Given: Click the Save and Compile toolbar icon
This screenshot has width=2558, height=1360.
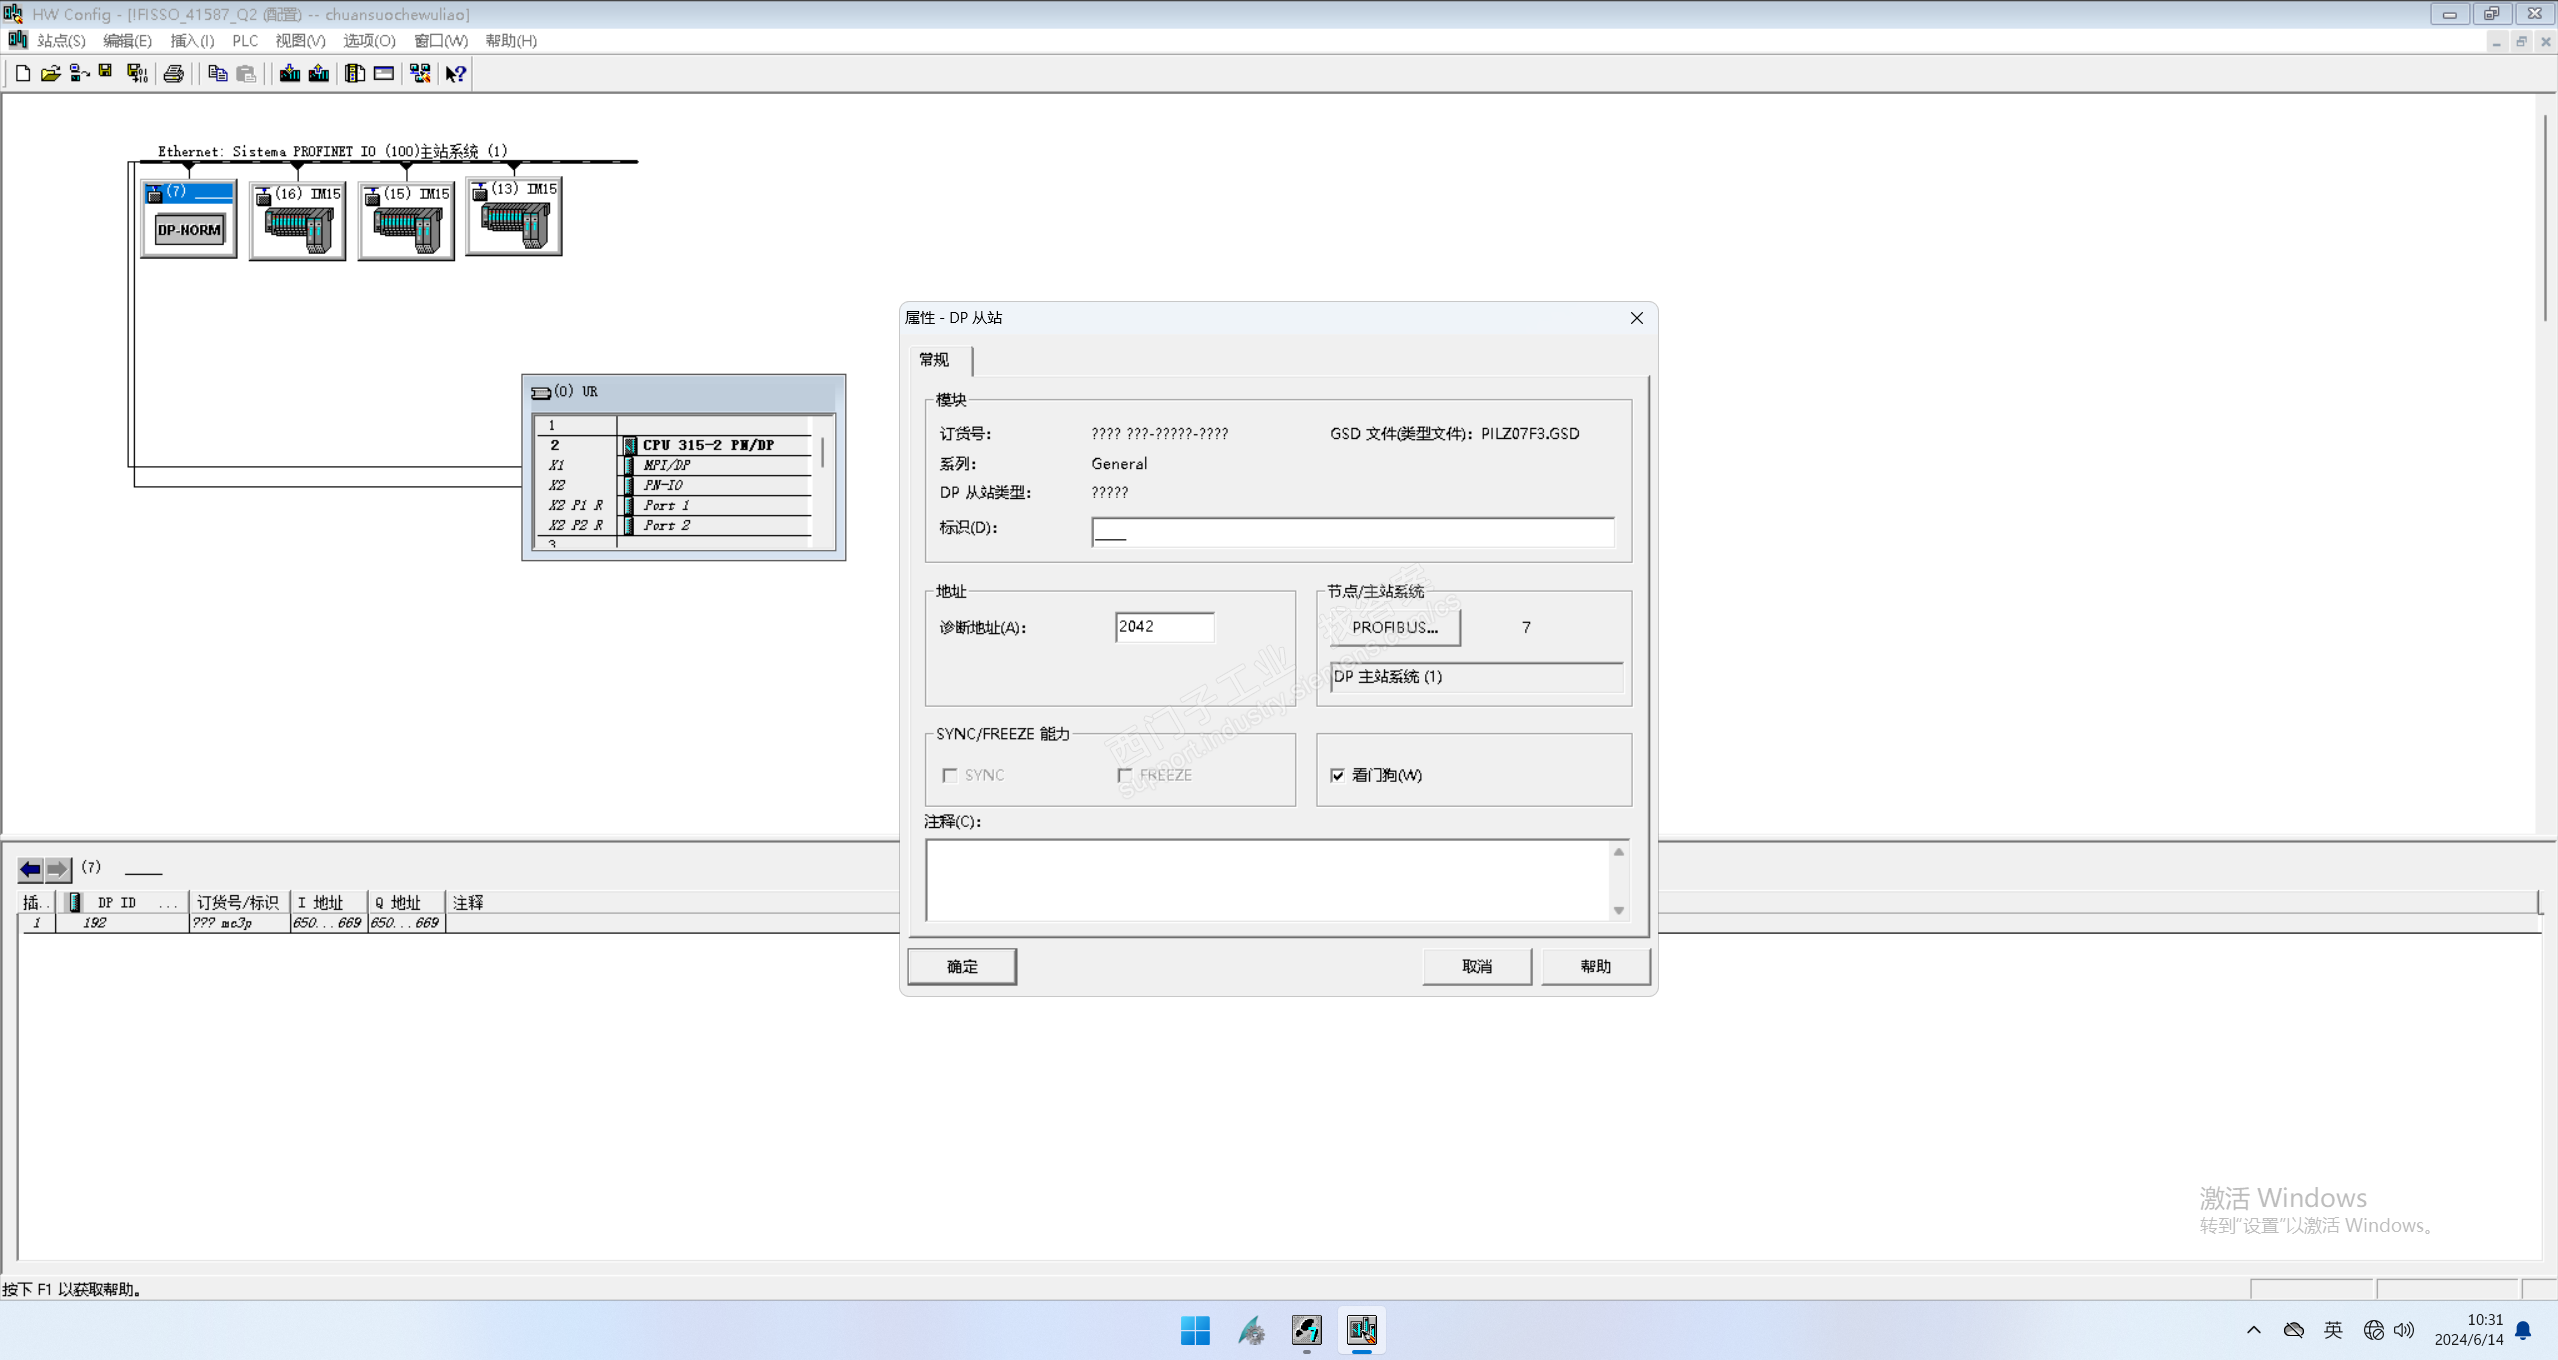Looking at the screenshot, I should tap(136, 73).
